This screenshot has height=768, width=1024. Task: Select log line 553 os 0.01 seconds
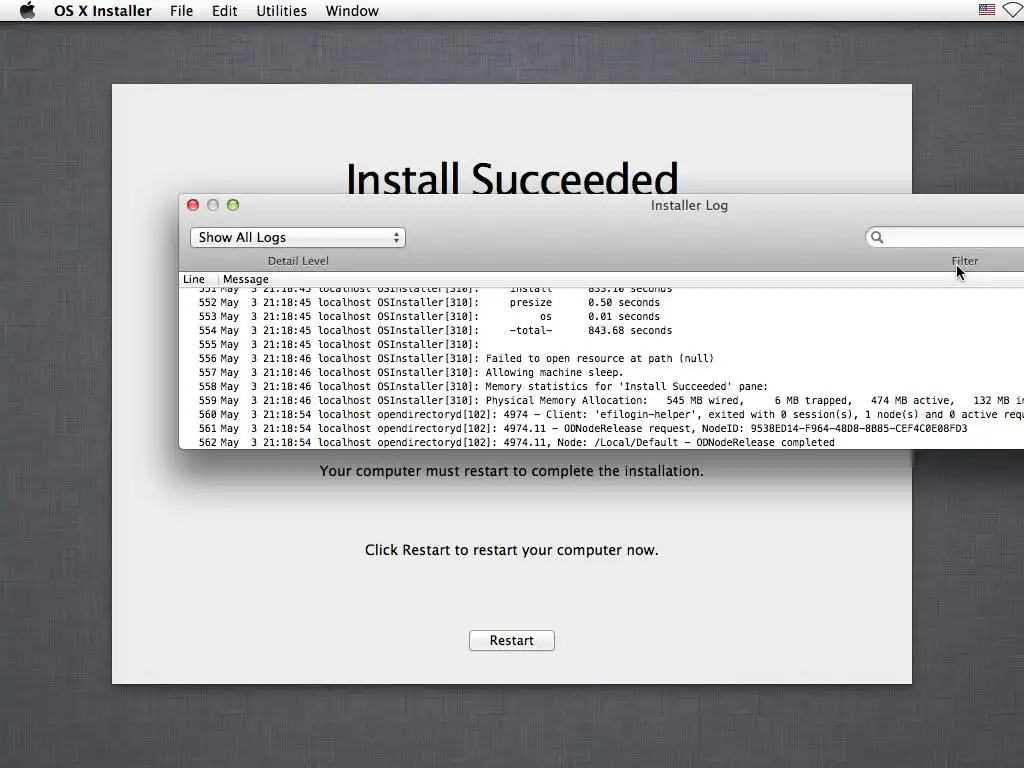pos(601,316)
